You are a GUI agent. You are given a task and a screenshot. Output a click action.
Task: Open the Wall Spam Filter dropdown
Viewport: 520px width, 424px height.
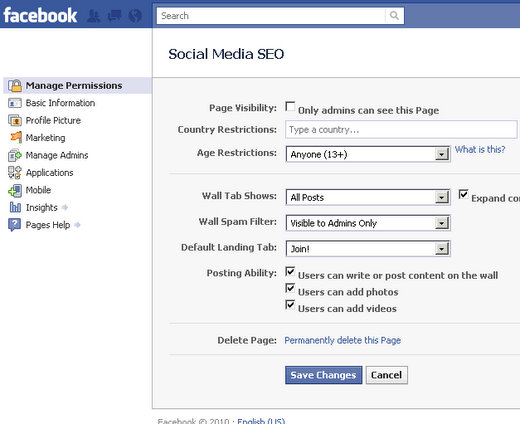point(368,223)
